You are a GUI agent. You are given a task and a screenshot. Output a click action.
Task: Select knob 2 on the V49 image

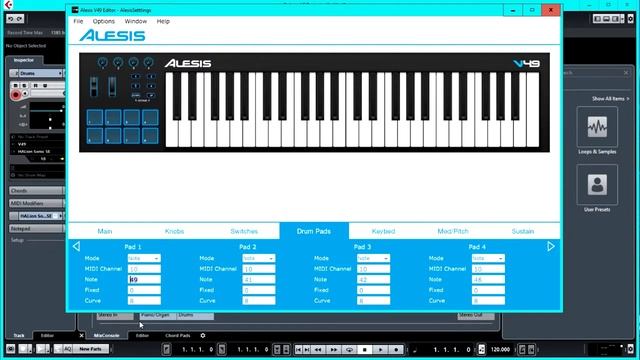(118, 62)
